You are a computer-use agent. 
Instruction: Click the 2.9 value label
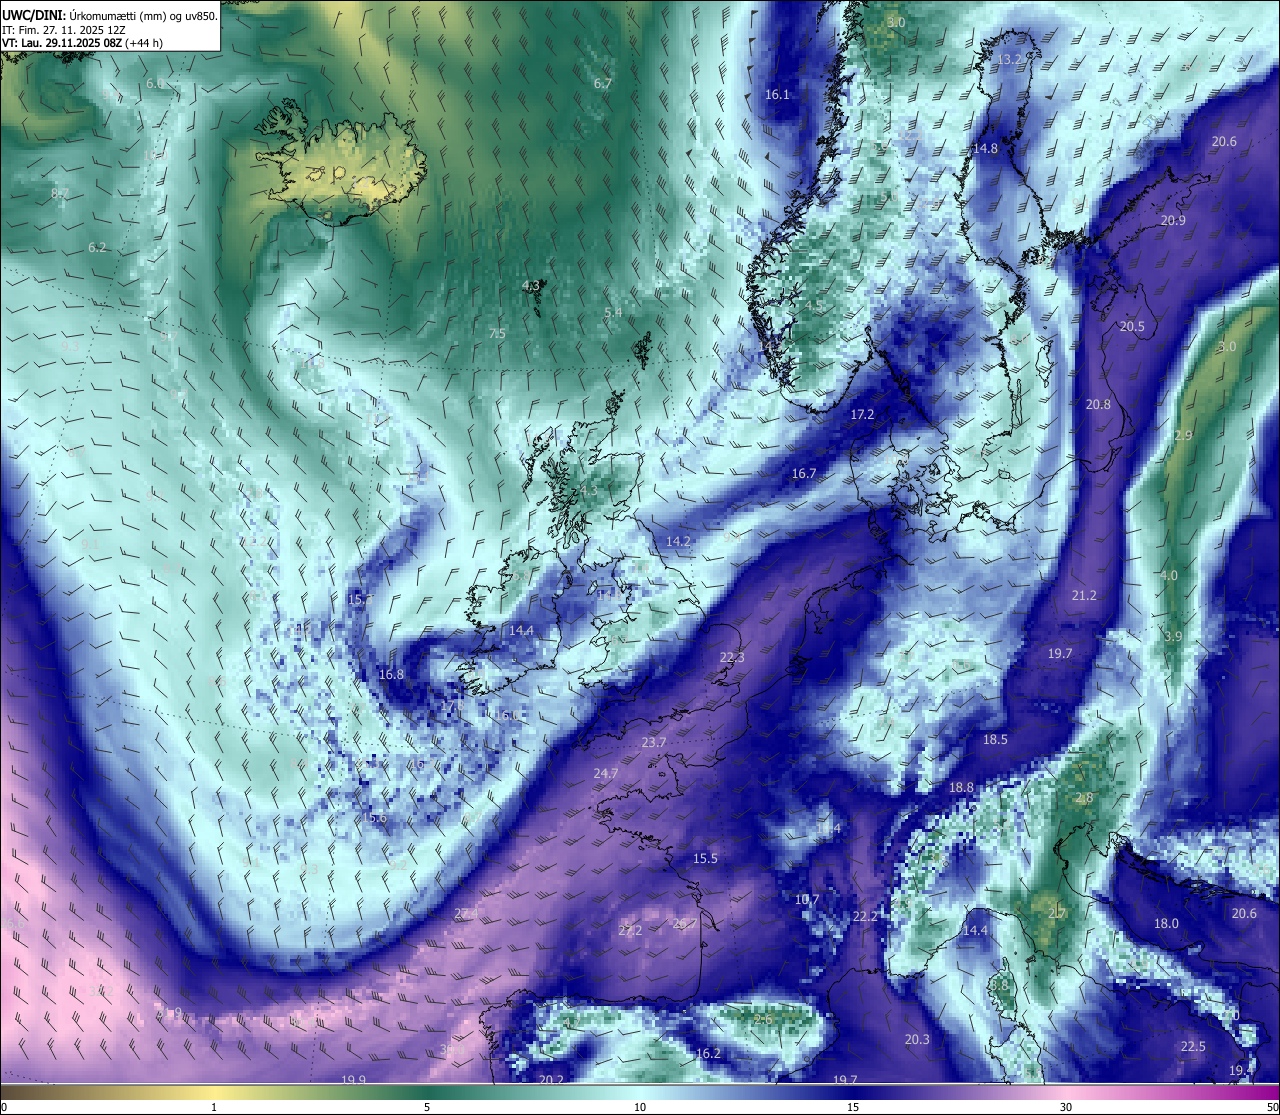click(x=1183, y=436)
